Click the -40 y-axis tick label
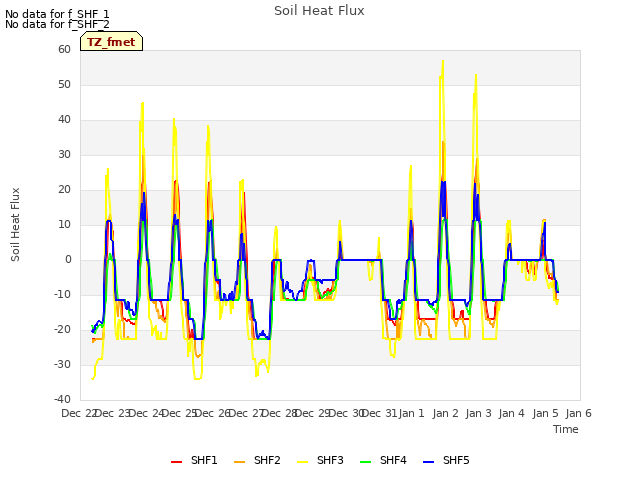 pyautogui.click(x=62, y=399)
